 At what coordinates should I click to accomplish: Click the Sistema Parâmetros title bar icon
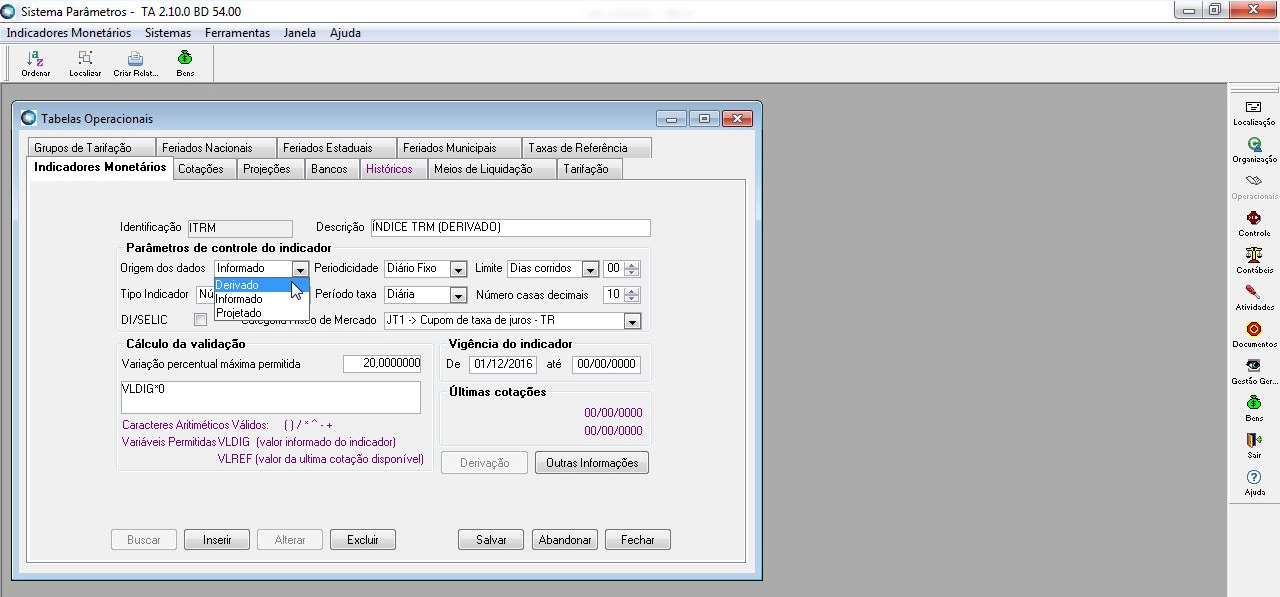(x=9, y=11)
